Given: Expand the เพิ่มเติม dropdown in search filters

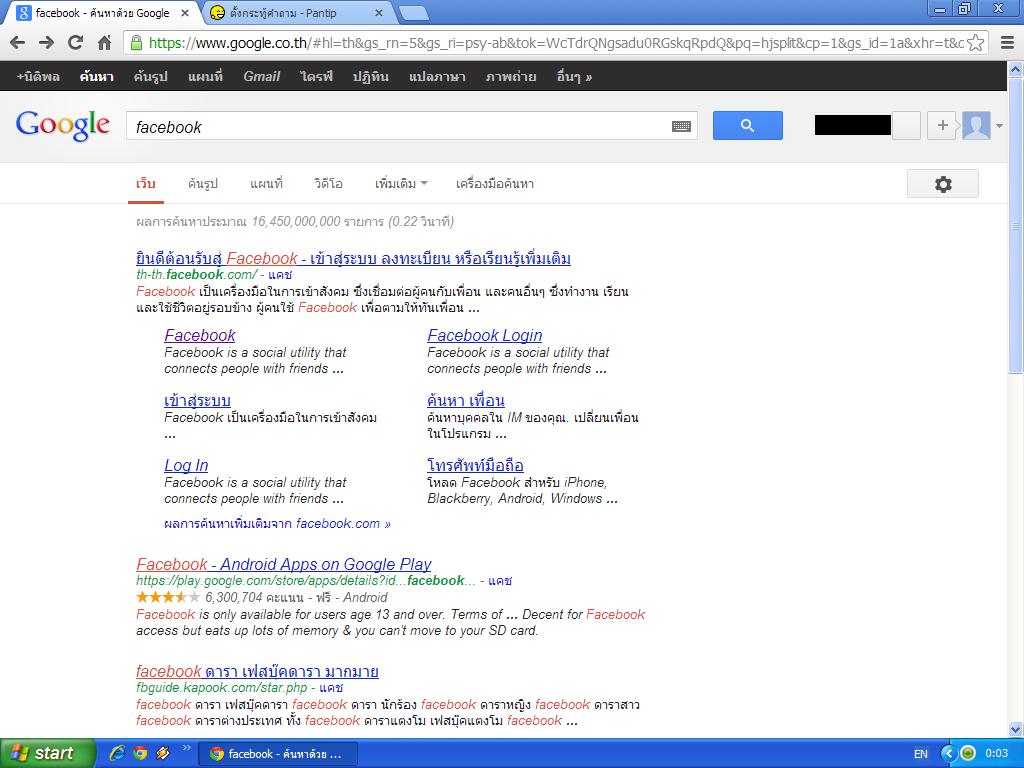Looking at the screenshot, I should point(401,184).
